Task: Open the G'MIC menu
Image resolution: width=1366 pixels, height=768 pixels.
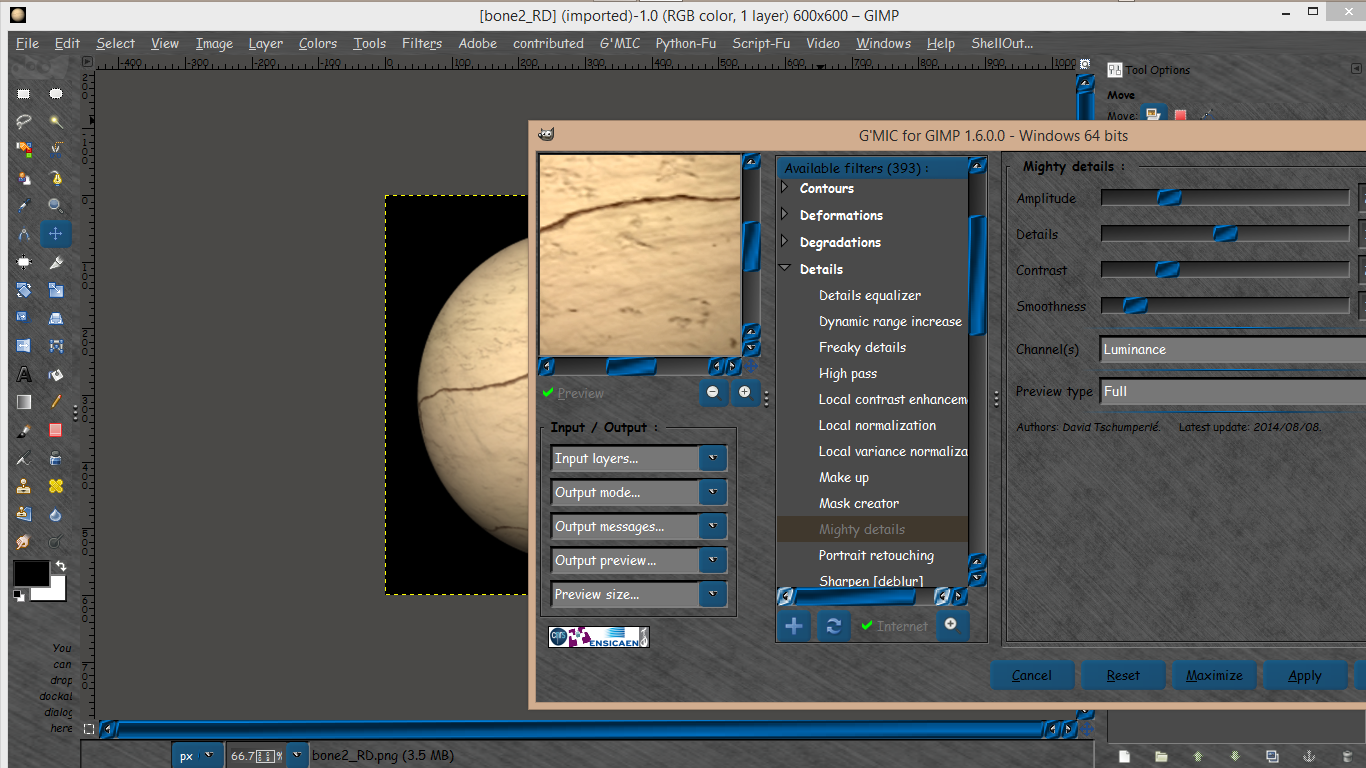Action: click(x=620, y=43)
